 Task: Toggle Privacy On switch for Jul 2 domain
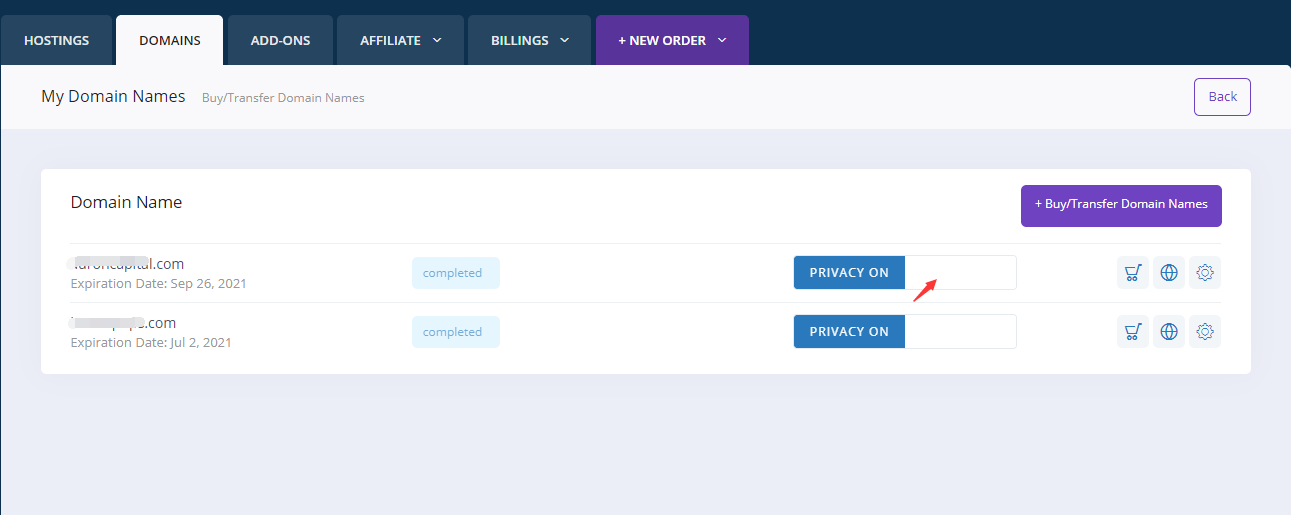pyautogui.click(x=904, y=332)
